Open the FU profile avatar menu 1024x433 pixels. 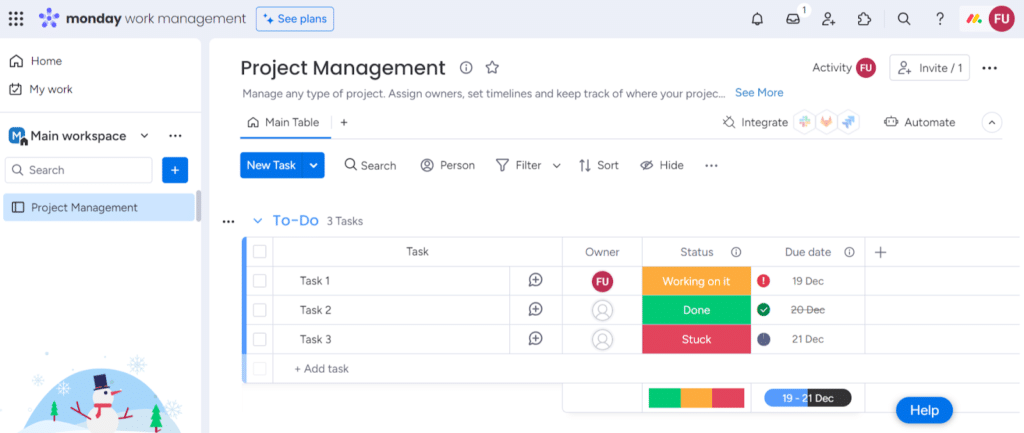1000,19
